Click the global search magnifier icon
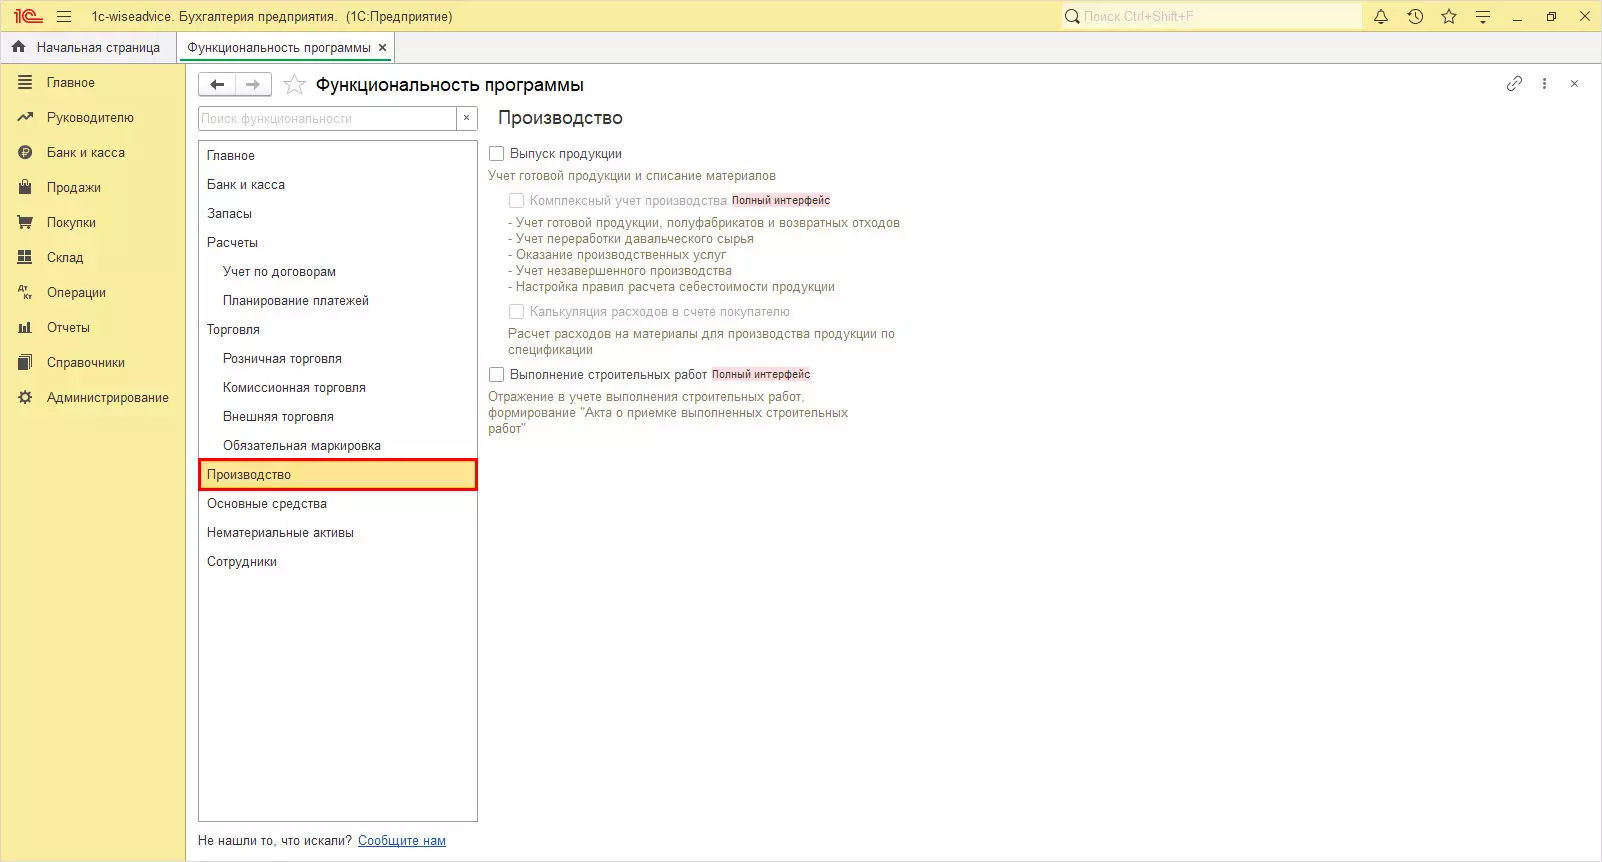The image size is (1602, 862). click(1072, 16)
